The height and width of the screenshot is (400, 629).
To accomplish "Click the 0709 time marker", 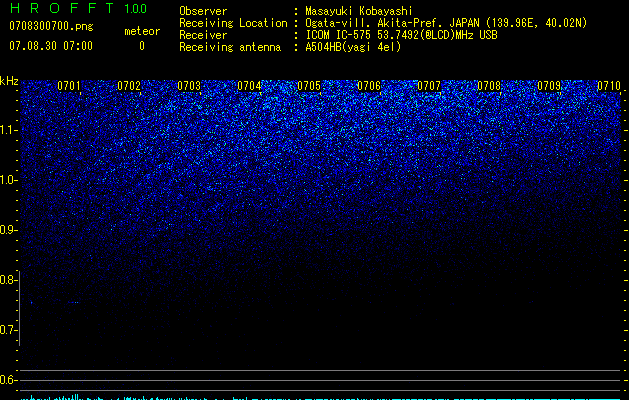I will click(x=549, y=86).
